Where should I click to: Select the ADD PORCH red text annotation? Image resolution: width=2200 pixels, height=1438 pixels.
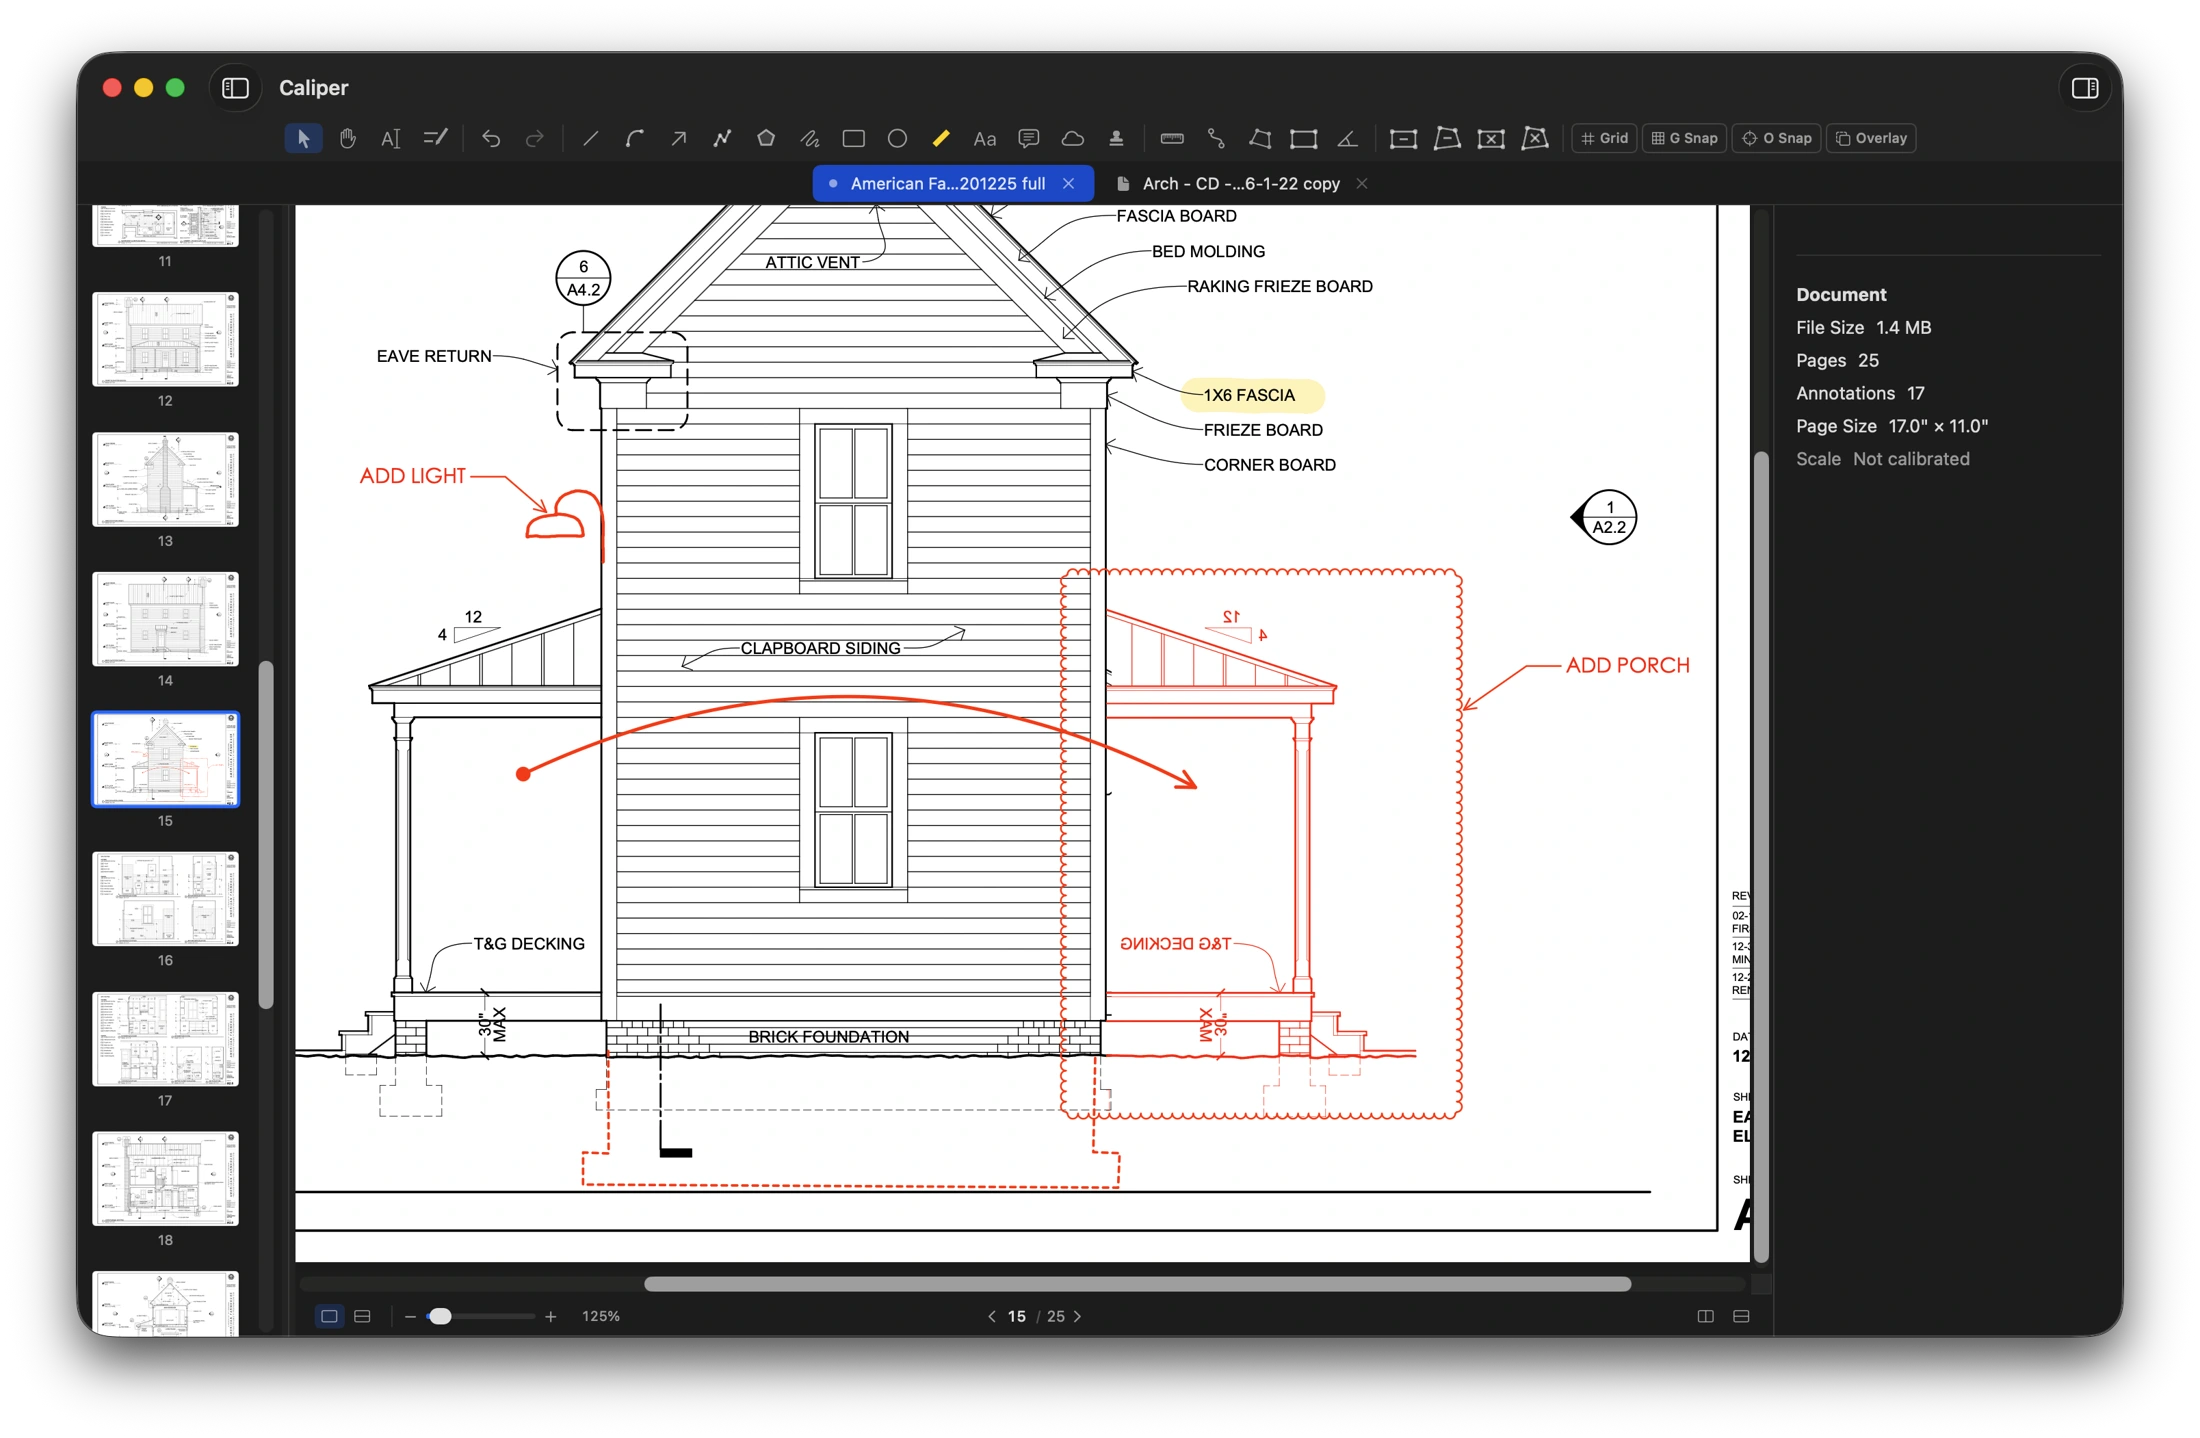coord(1628,665)
